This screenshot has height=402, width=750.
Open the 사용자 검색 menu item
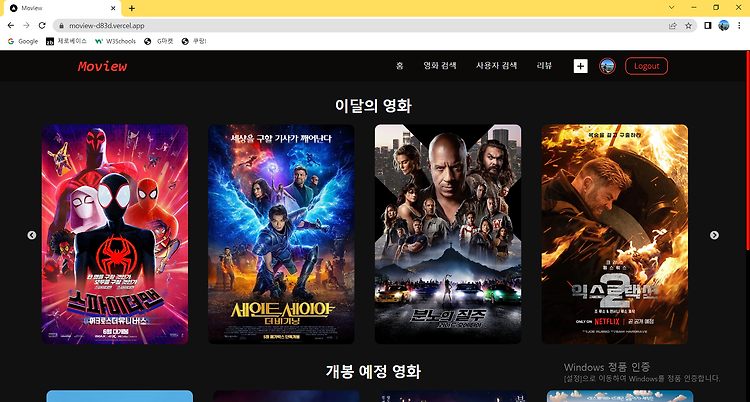coord(496,66)
